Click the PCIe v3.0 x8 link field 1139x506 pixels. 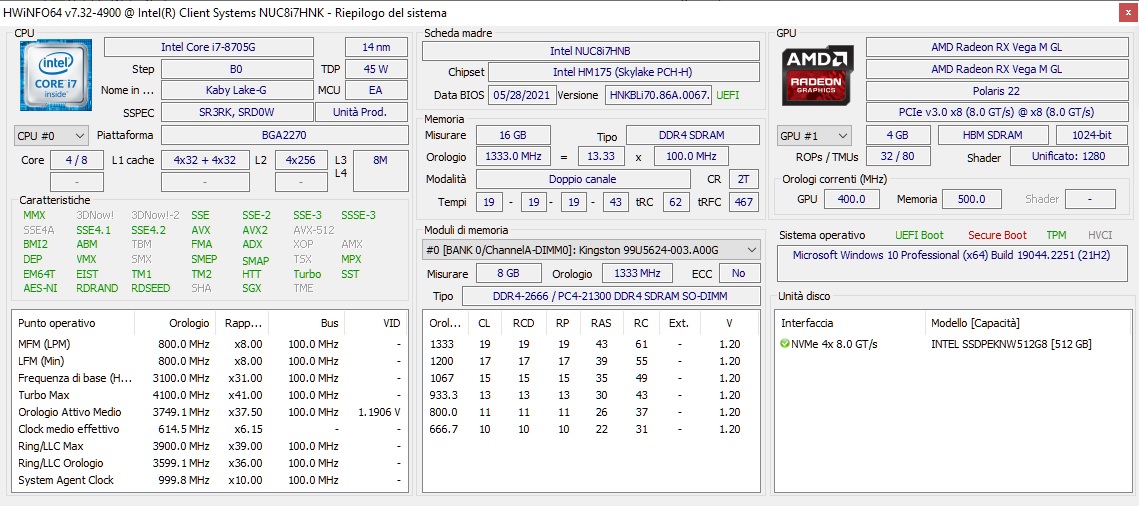point(996,113)
